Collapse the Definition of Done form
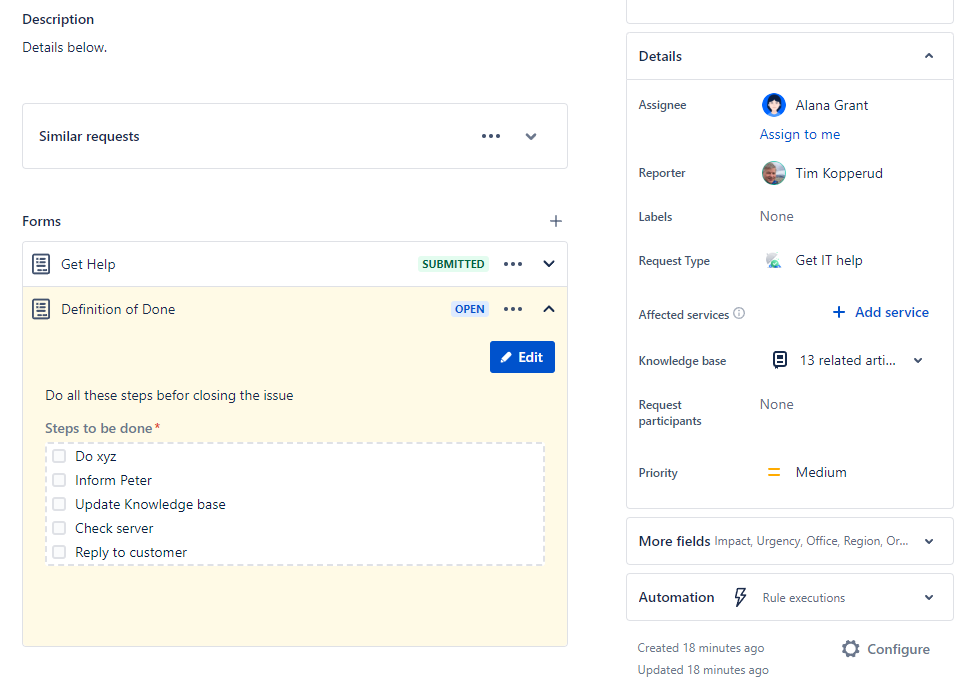Image resolution: width=964 pixels, height=679 pixels. (x=549, y=309)
